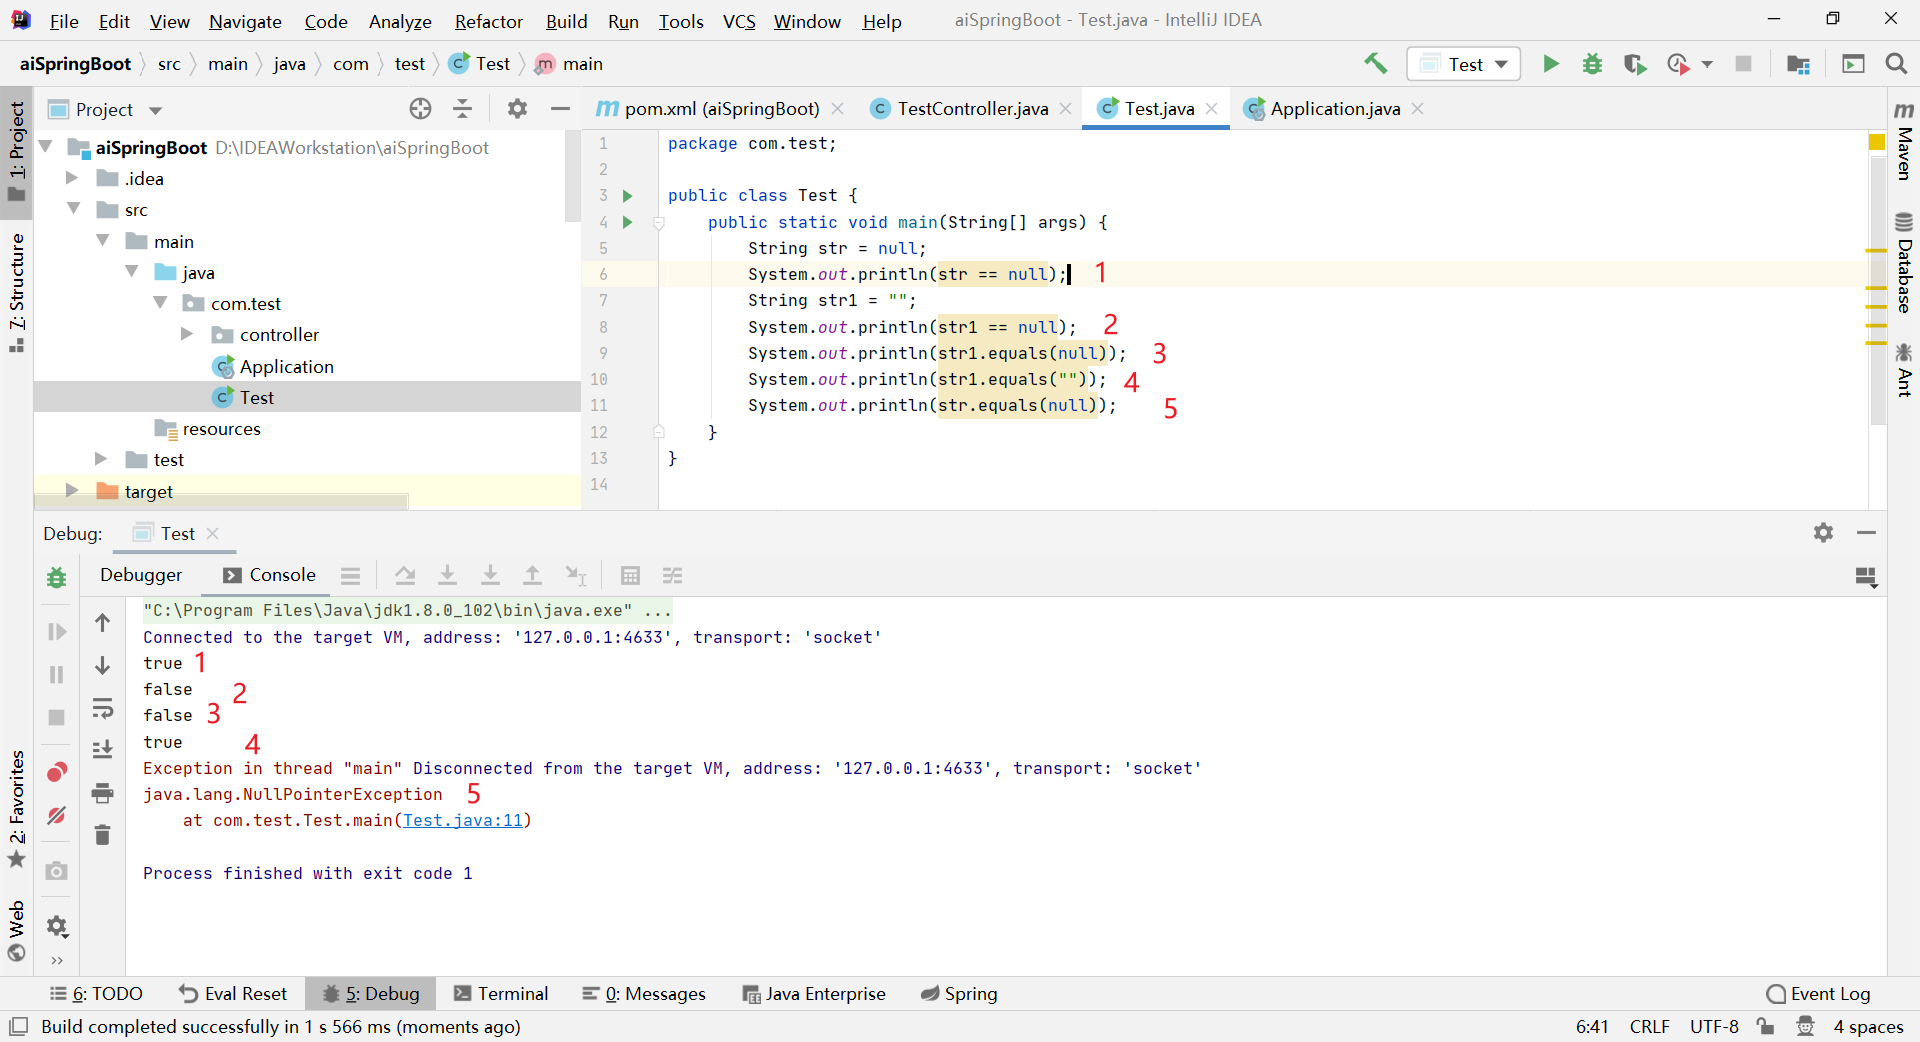The image size is (1920, 1042).
Task: View breakpoints icon in debug sidebar
Action: [57, 772]
